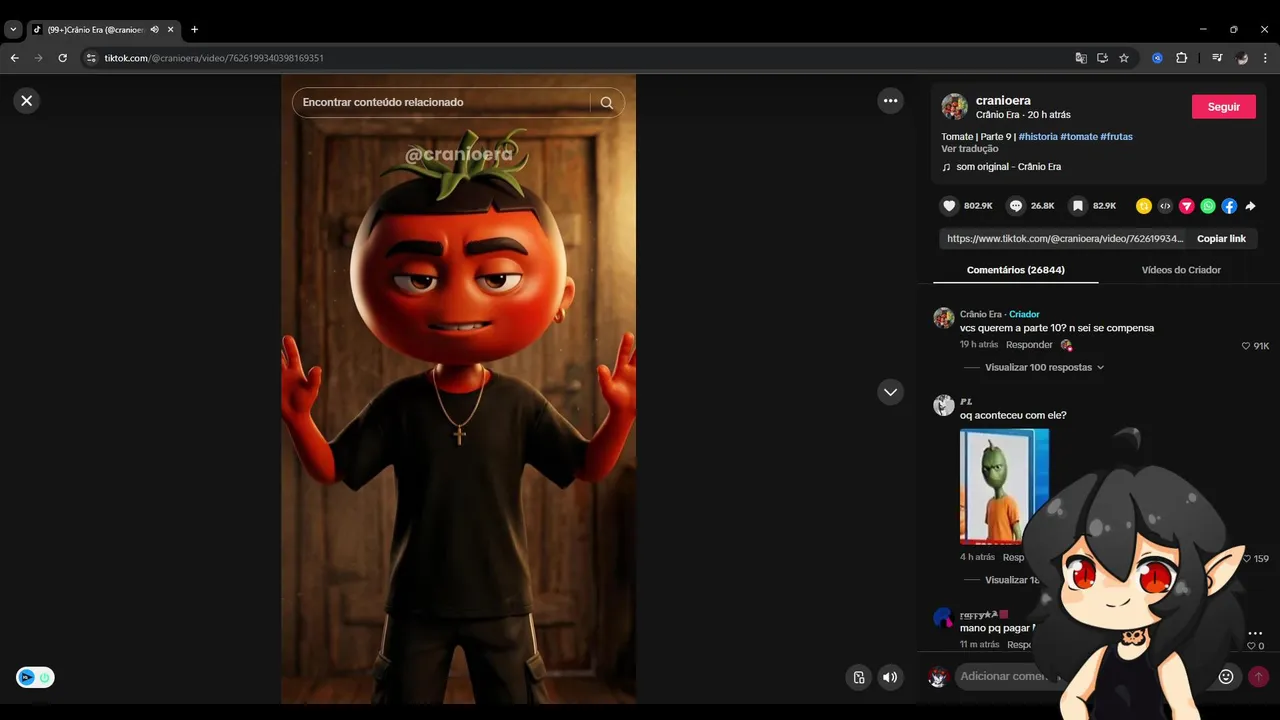Save the video with the bookmark icon

[x=1078, y=206]
